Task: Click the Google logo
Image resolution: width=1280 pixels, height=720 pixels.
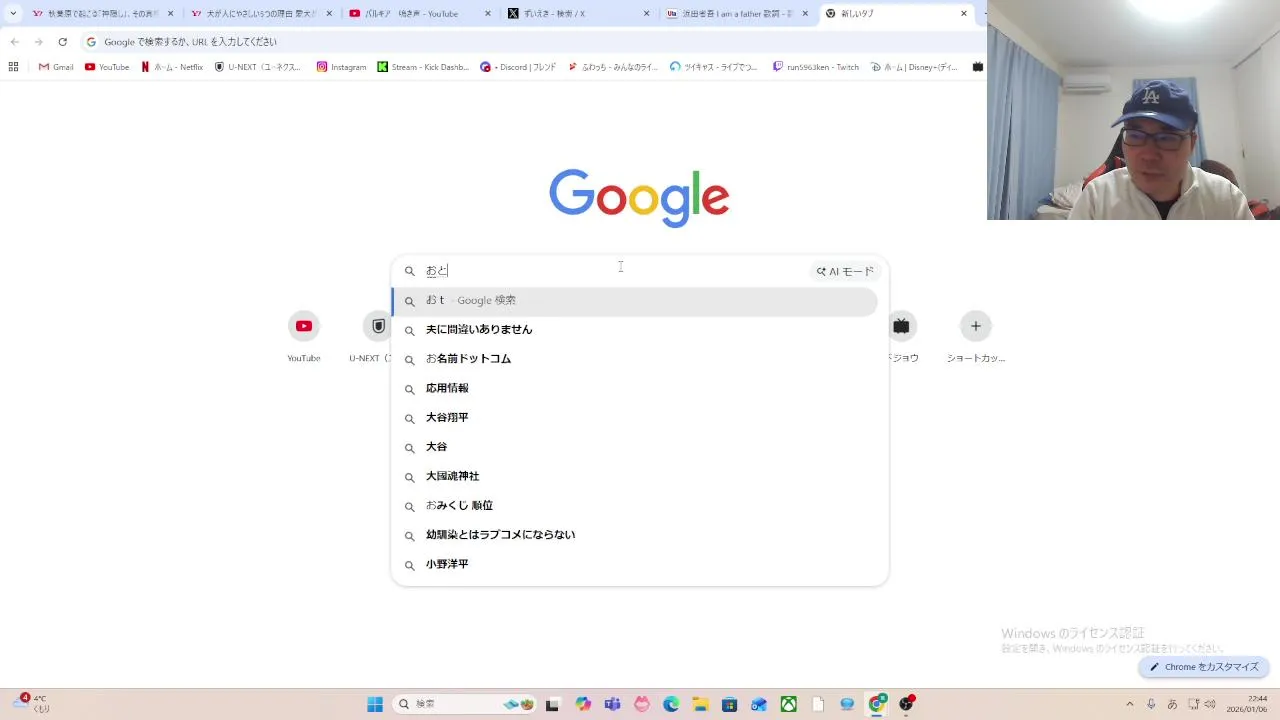Action: pyautogui.click(x=639, y=198)
